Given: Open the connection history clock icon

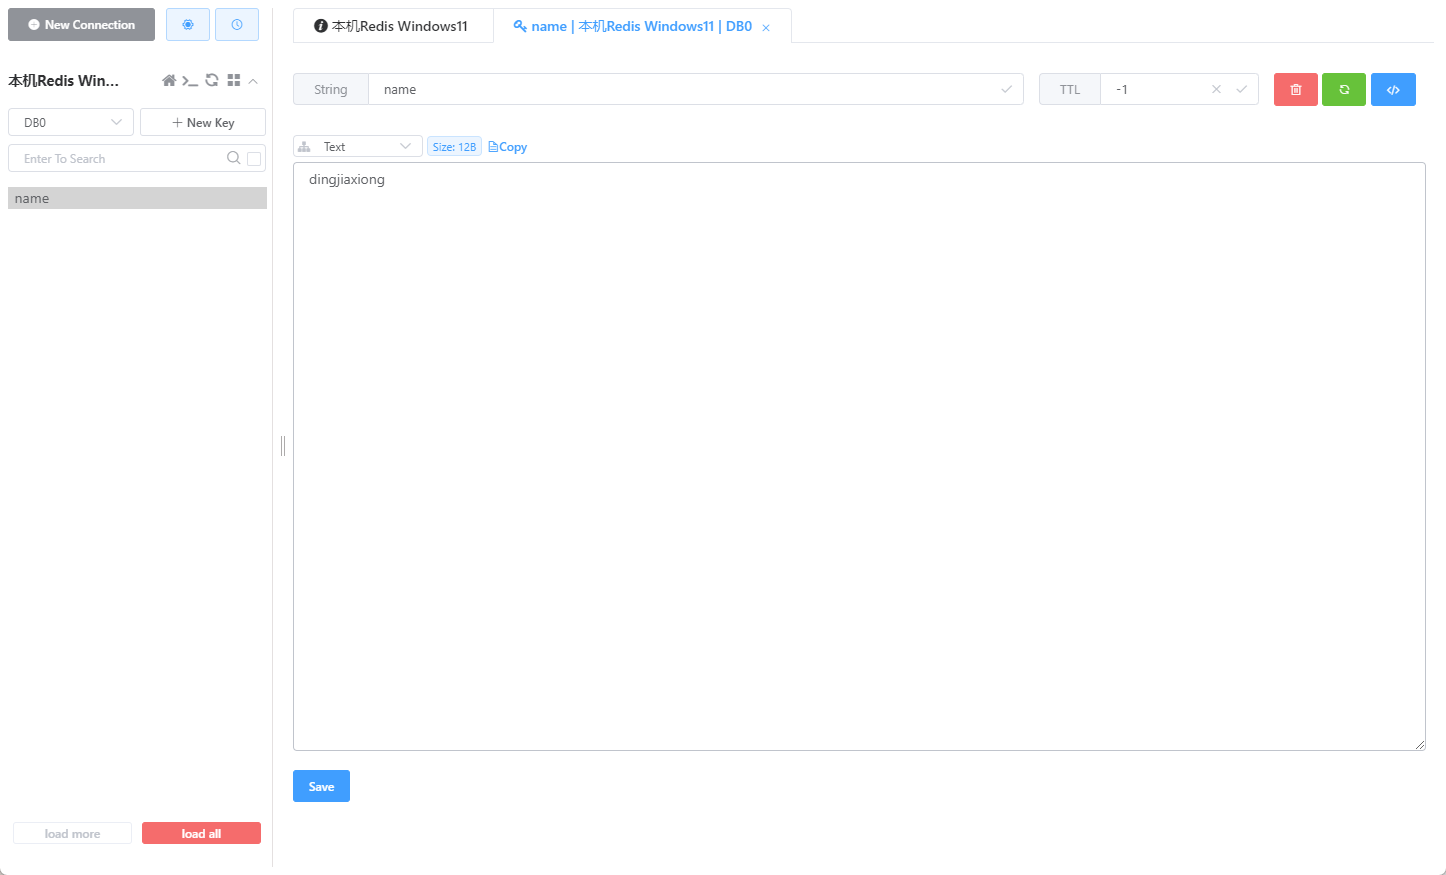Looking at the screenshot, I should pyautogui.click(x=236, y=24).
